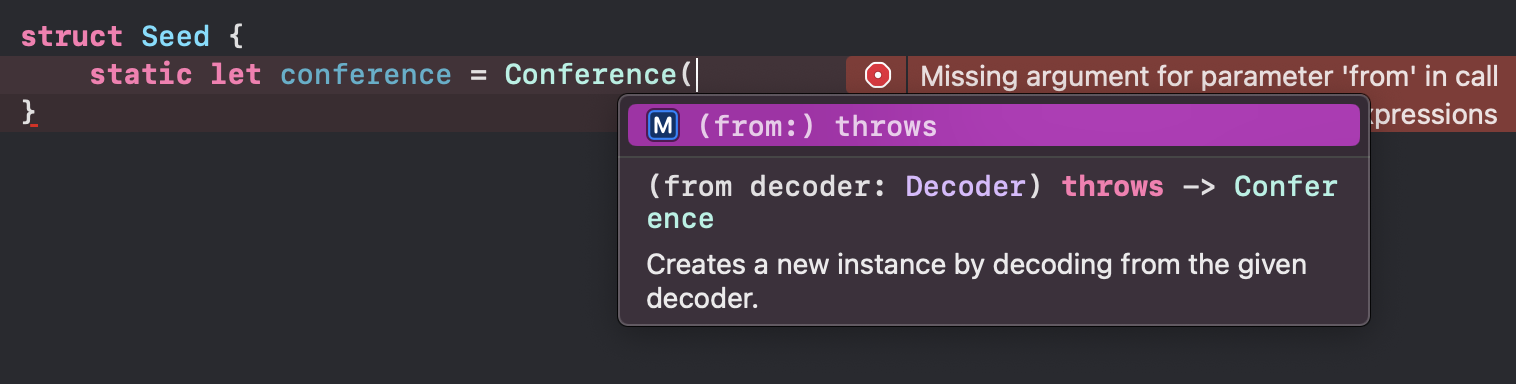Screen dimensions: 1516x384
Task: Click the hidden error banner ending in "xpressions"
Action: (1434, 114)
